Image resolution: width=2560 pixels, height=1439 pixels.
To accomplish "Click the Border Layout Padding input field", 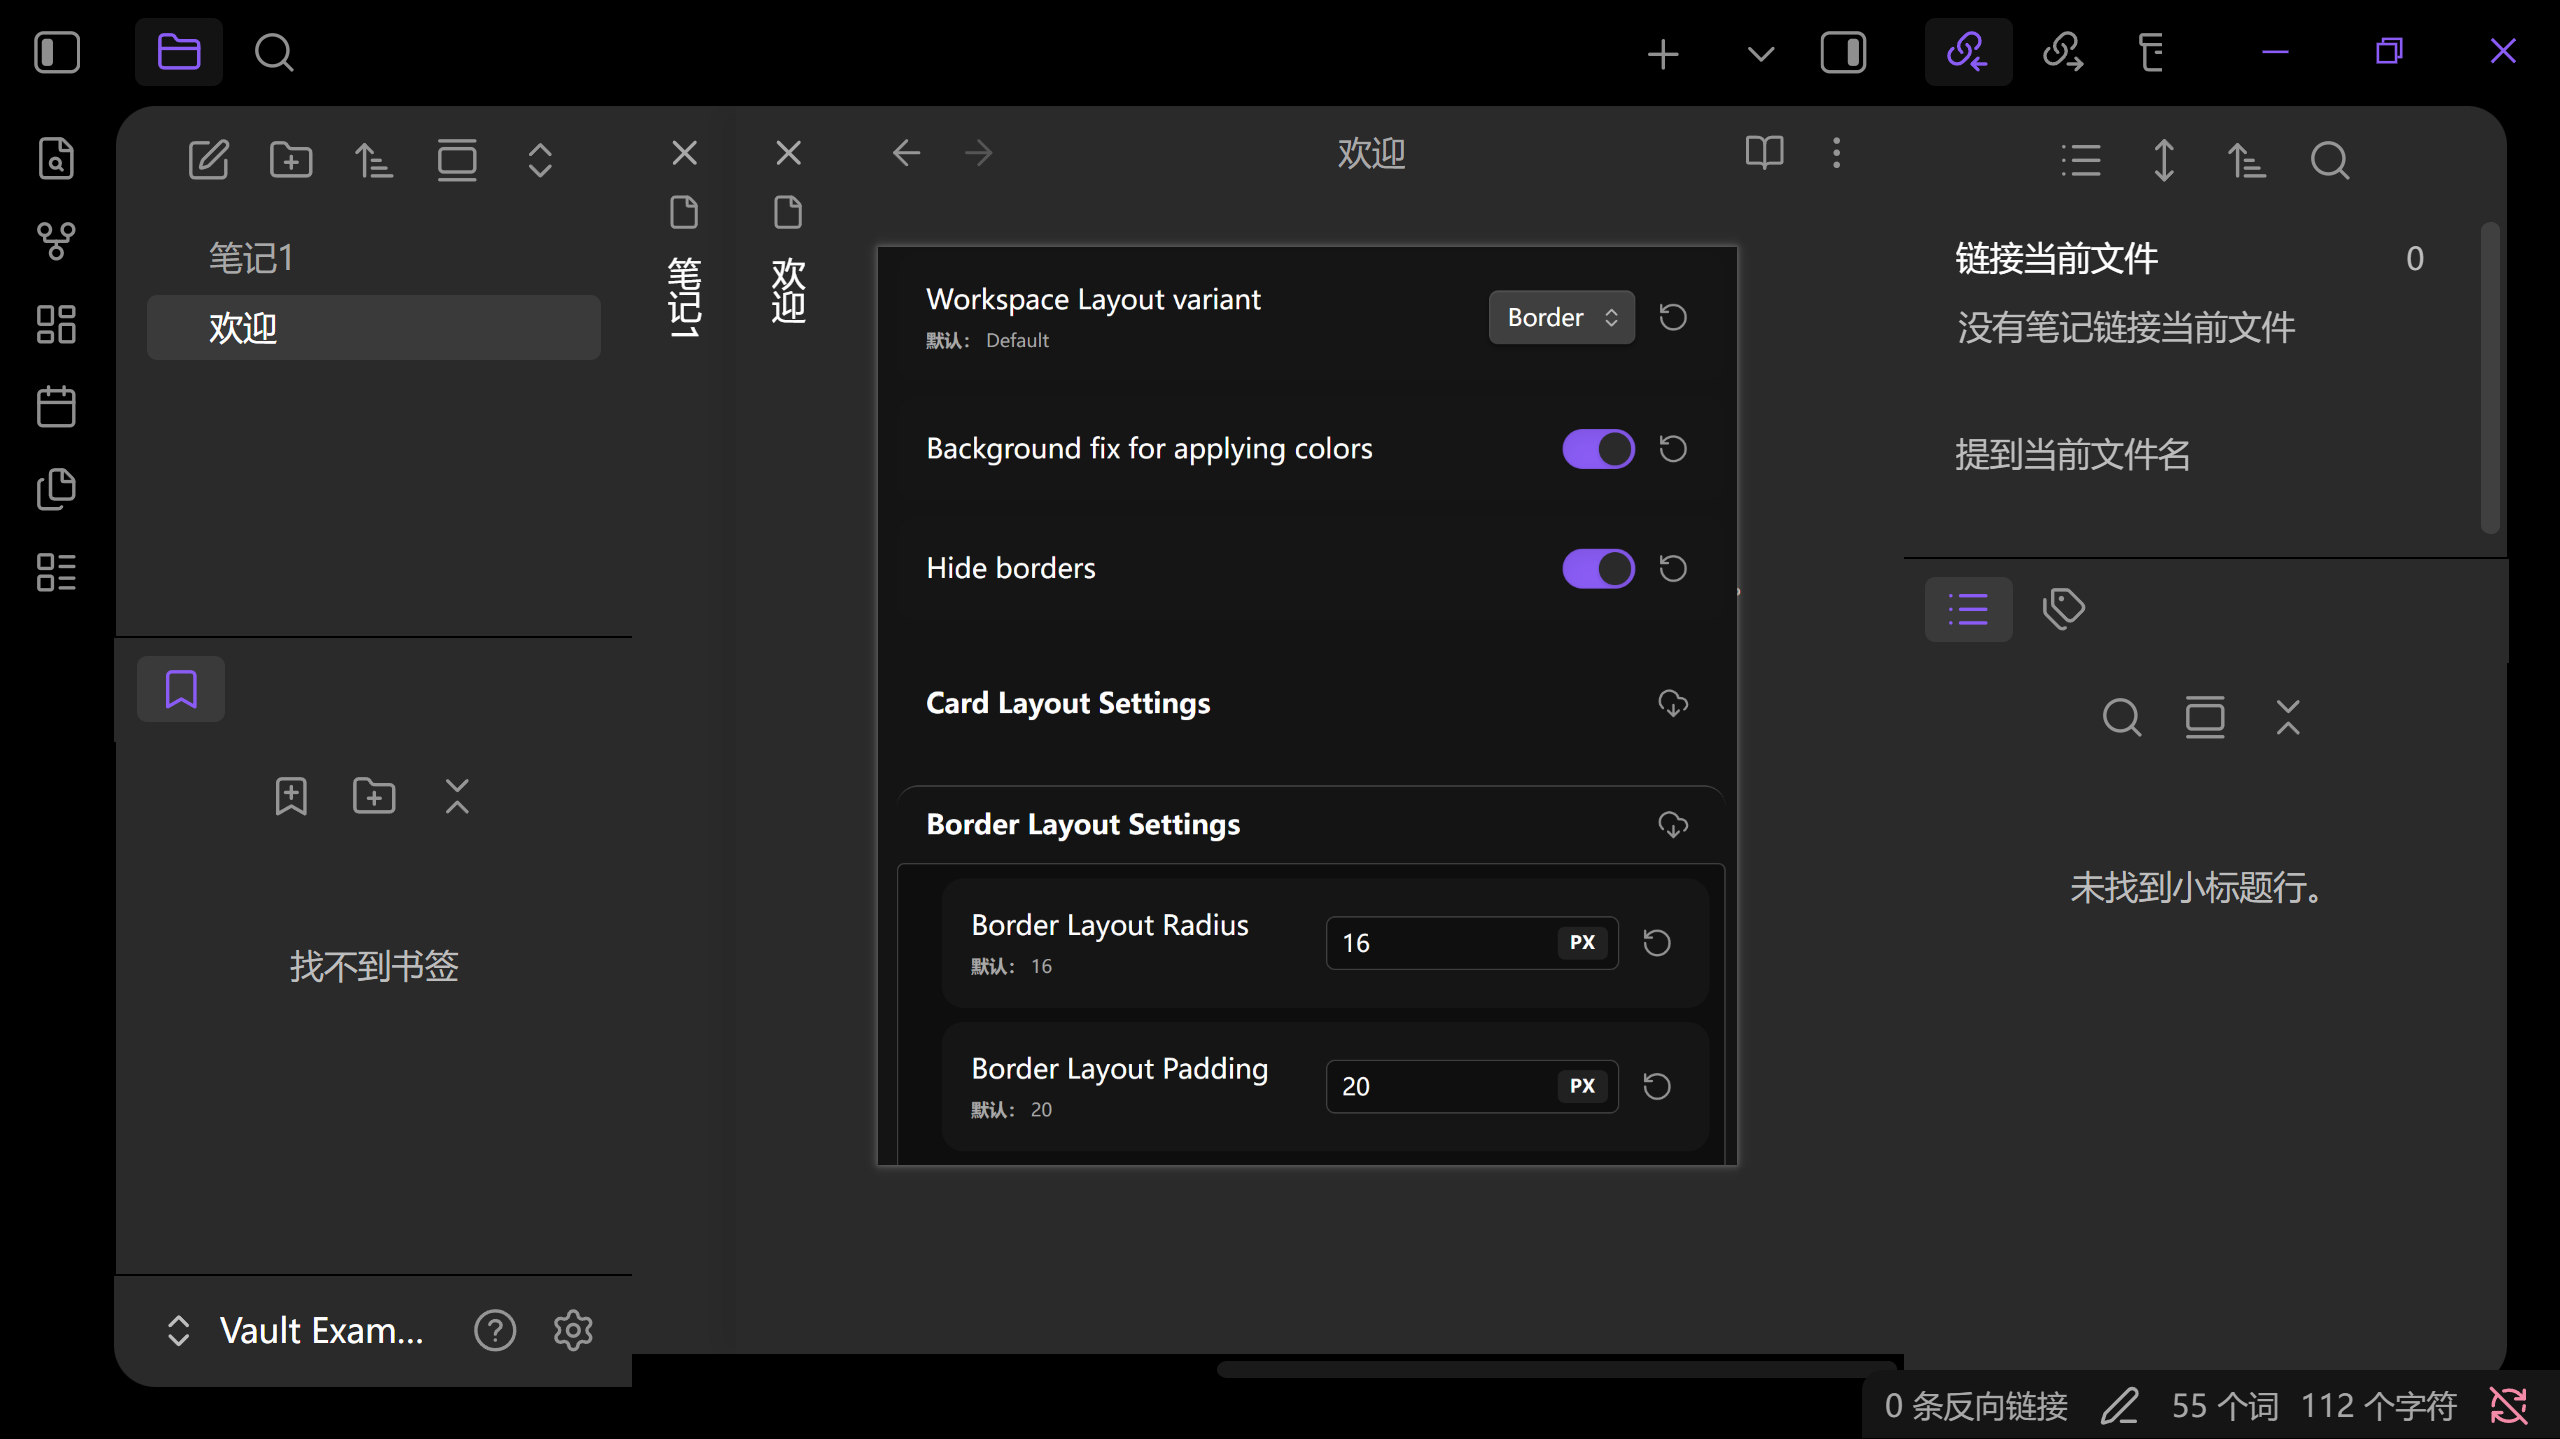I will pyautogui.click(x=1440, y=1086).
